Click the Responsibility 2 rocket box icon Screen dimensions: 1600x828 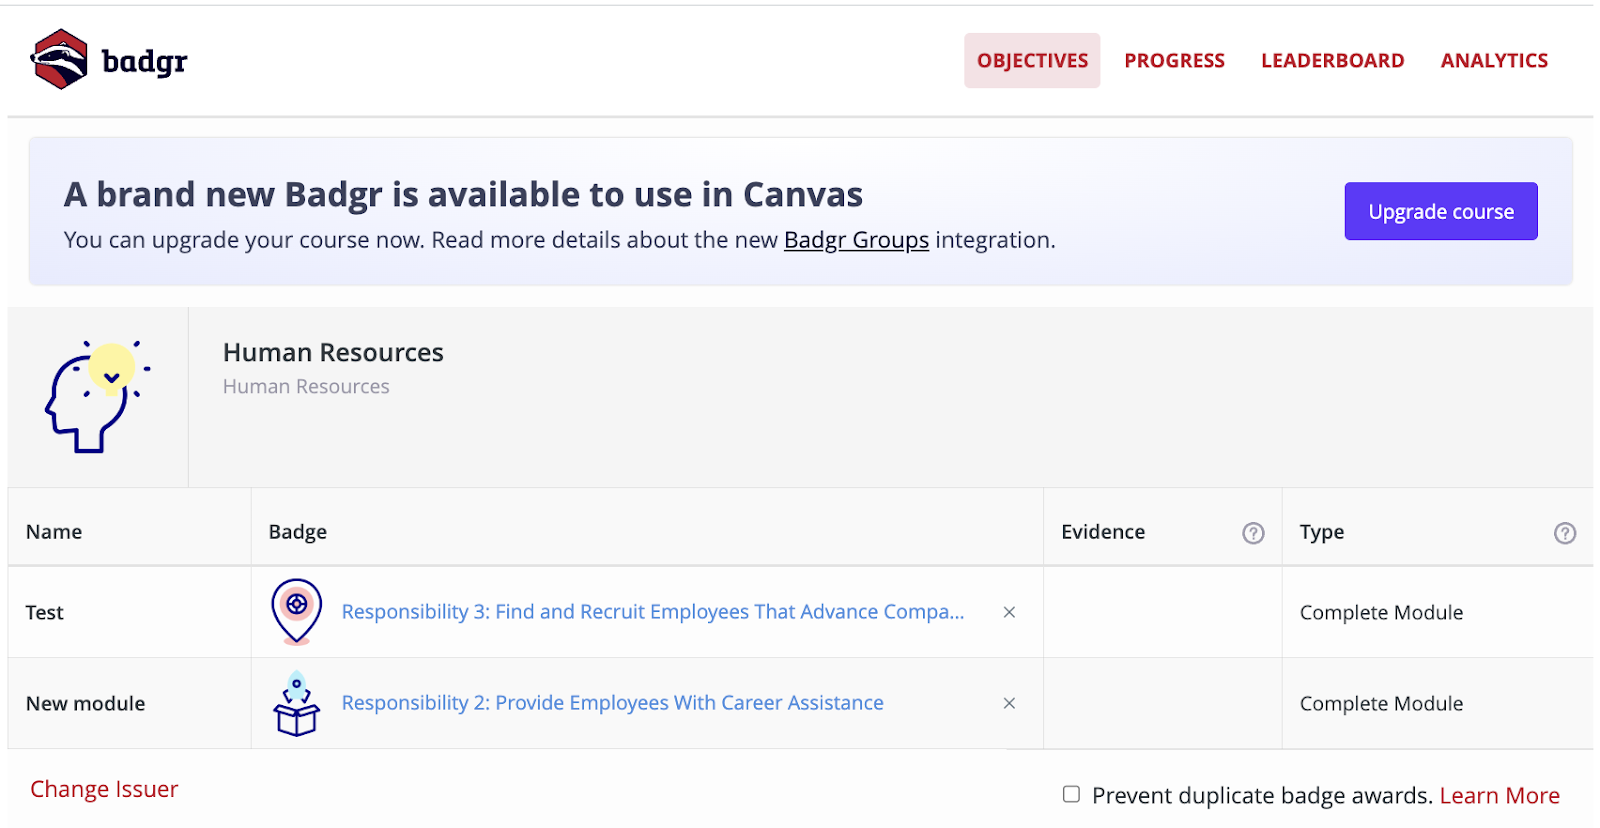[x=297, y=703]
